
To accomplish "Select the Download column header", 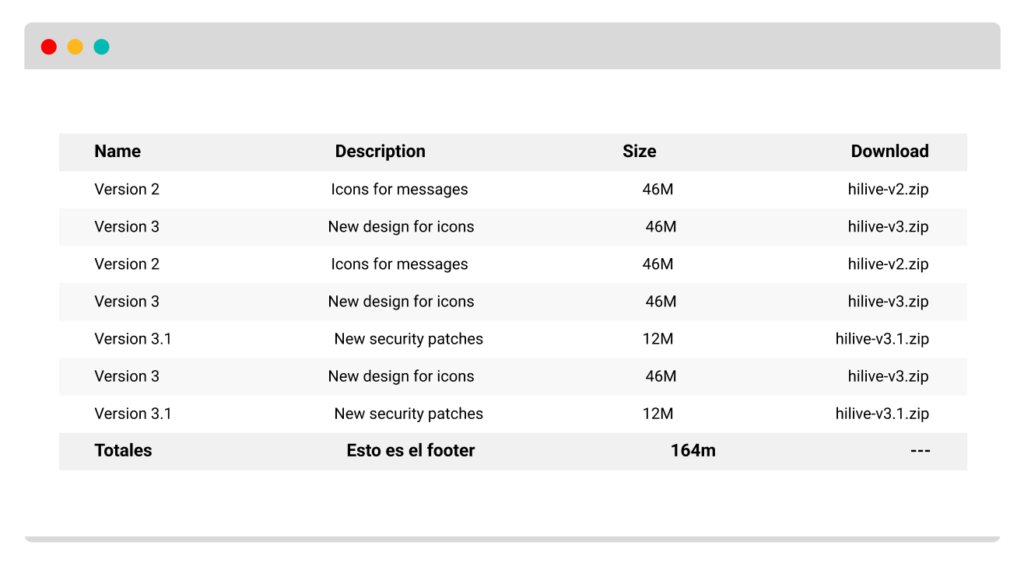I will pos(889,151).
